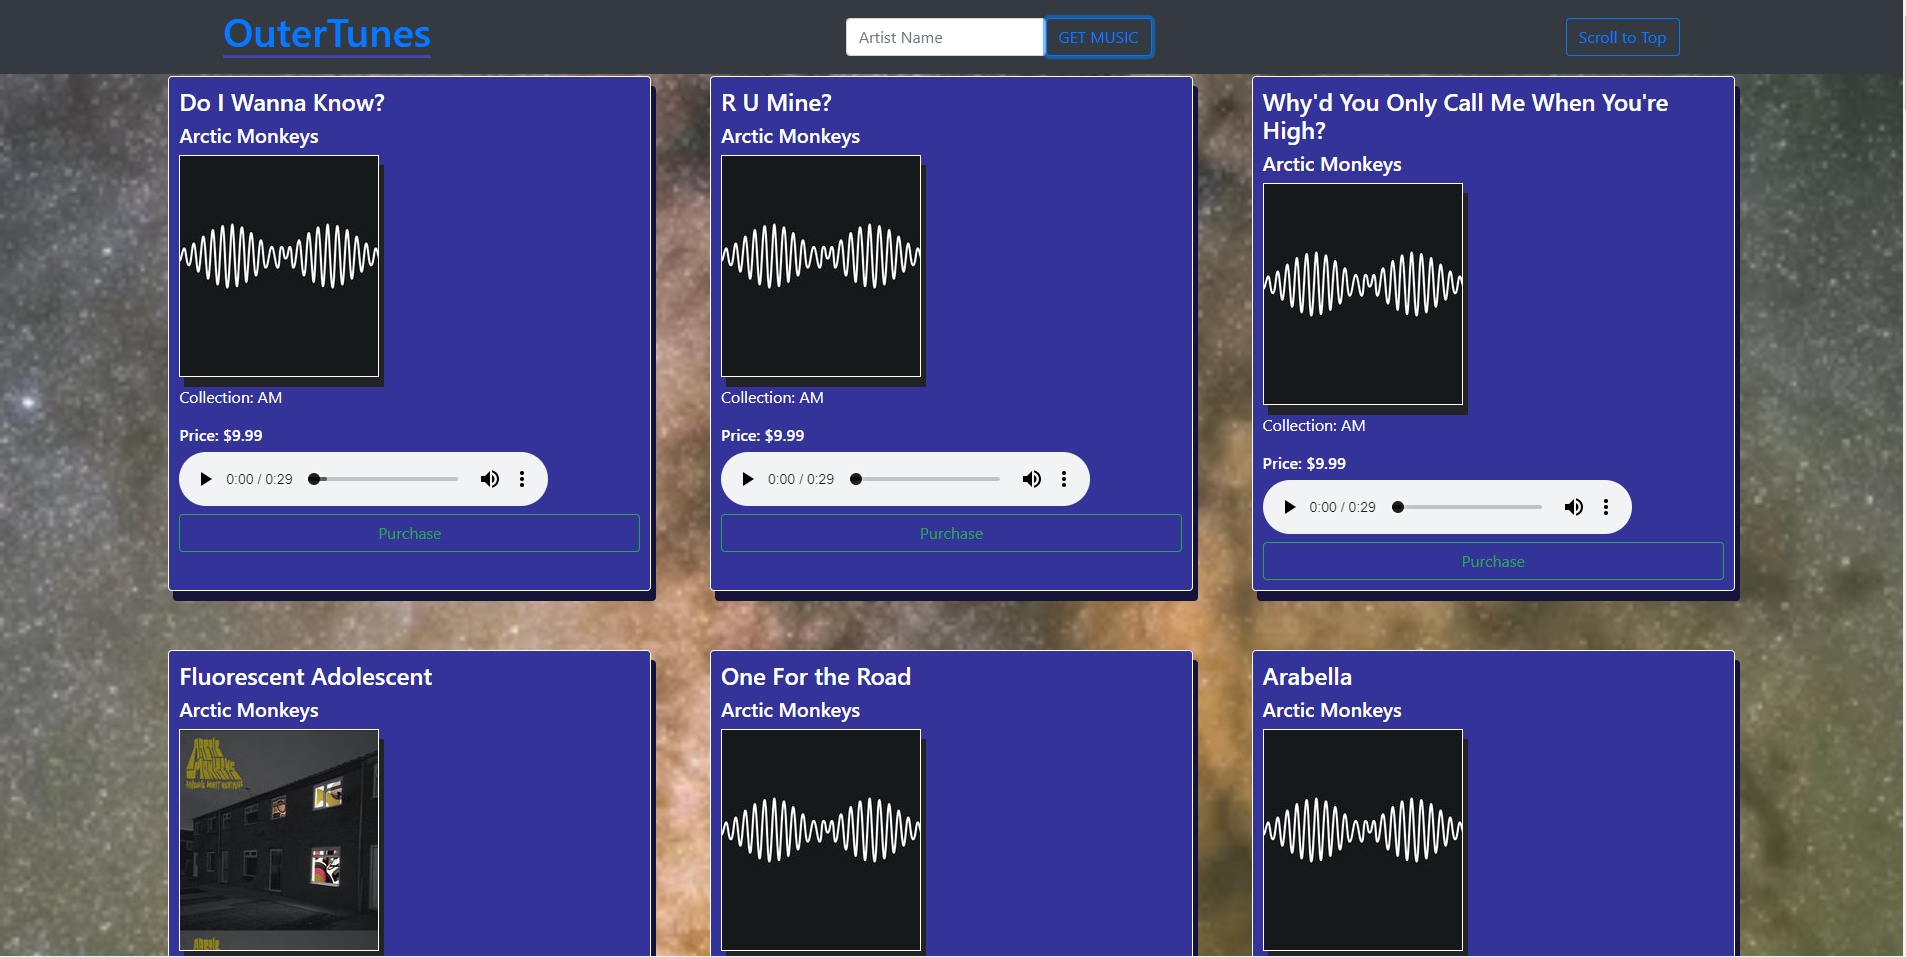Screen dimensions: 1906x957
Task: Click the Arabella album cover
Action: coord(1363,840)
